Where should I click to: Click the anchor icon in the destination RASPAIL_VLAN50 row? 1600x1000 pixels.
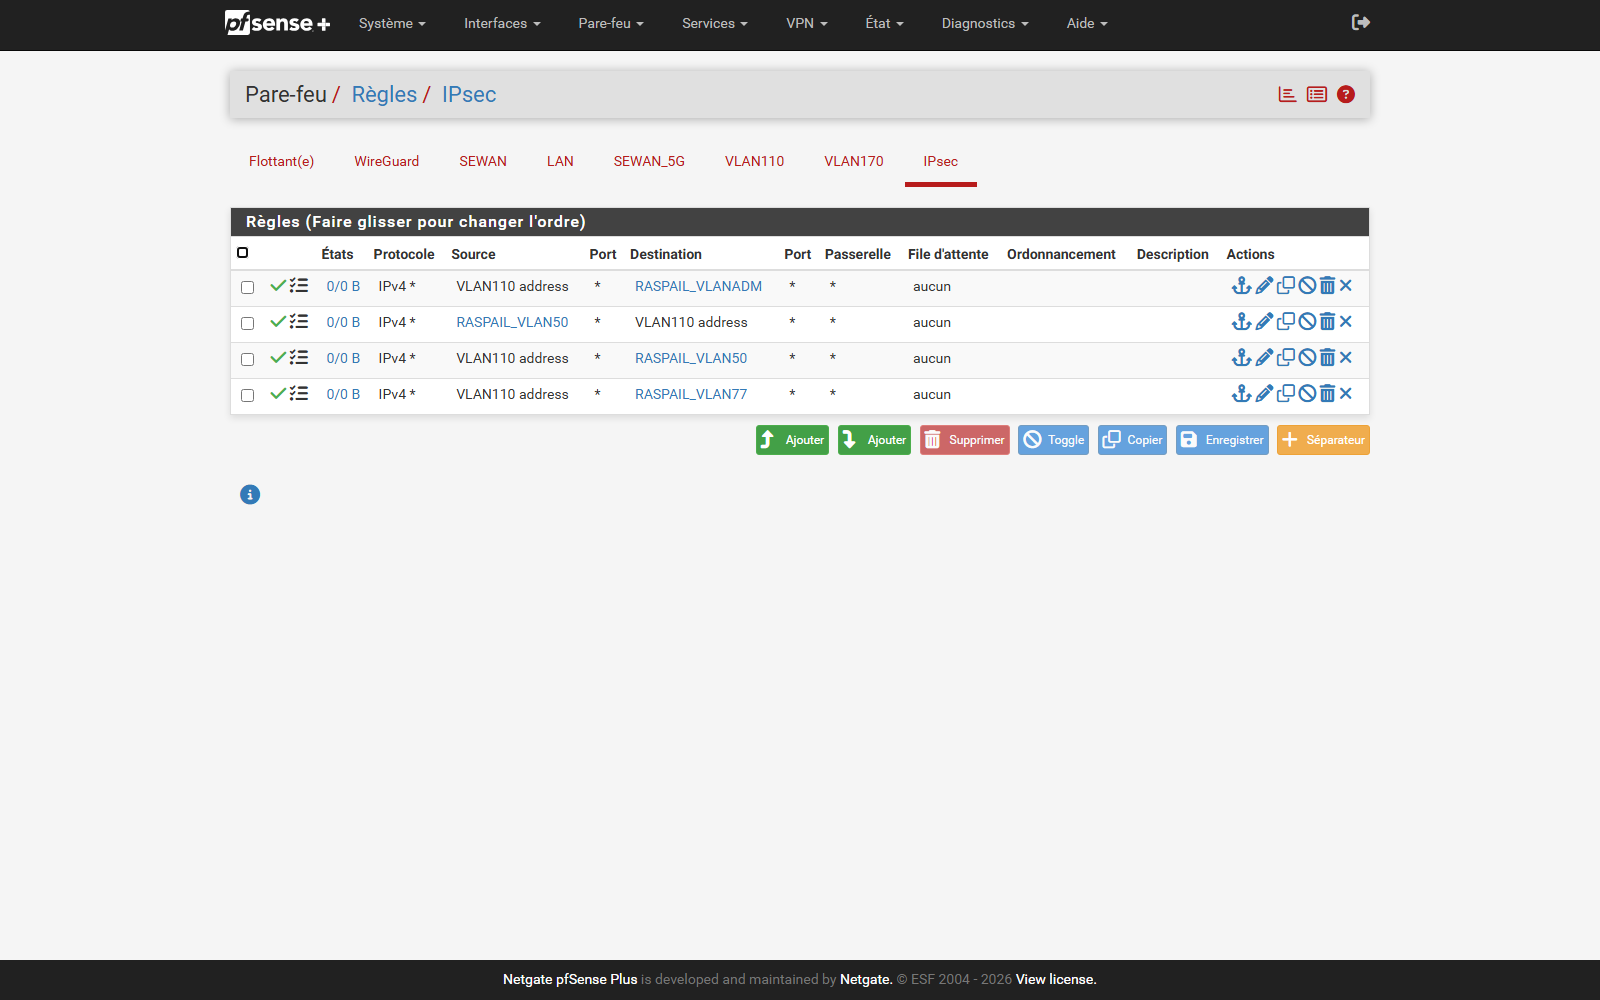pyautogui.click(x=1241, y=358)
